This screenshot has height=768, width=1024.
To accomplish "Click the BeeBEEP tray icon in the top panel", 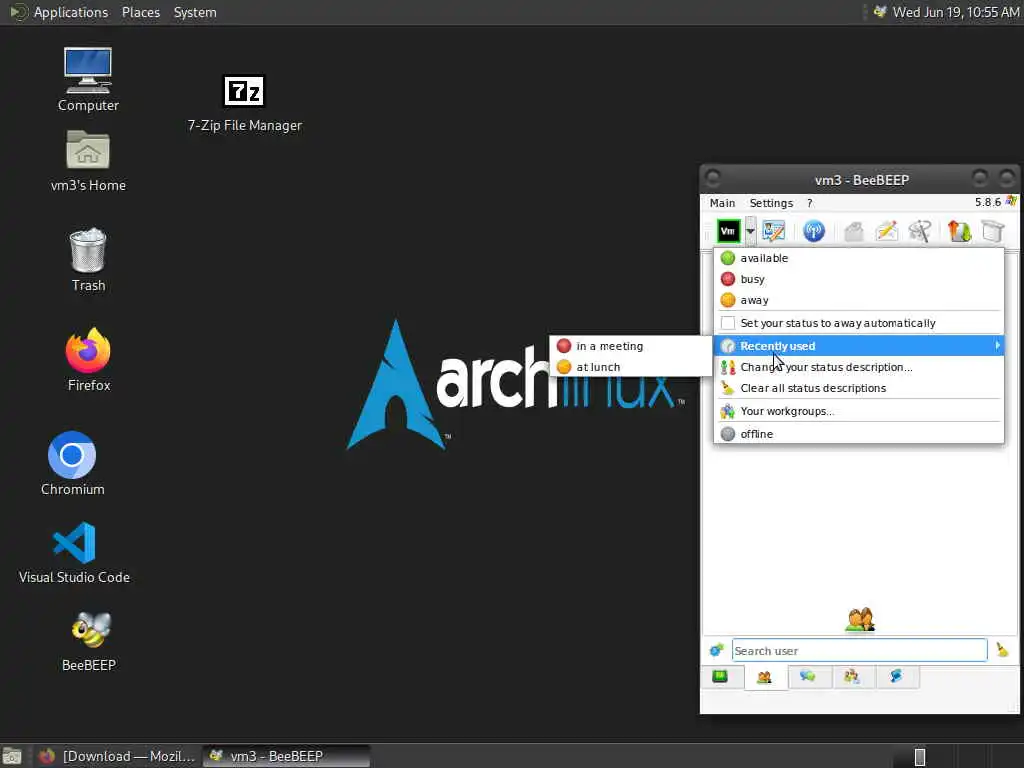I will tap(880, 12).
